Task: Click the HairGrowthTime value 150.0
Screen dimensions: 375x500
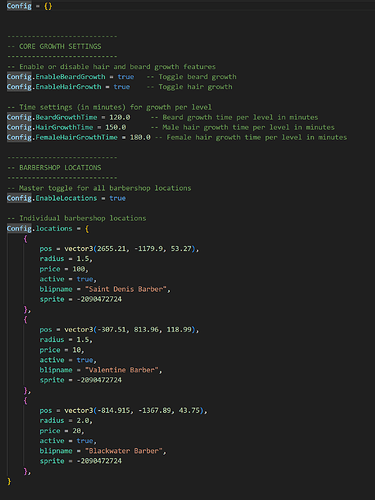Action: [x=116, y=127]
